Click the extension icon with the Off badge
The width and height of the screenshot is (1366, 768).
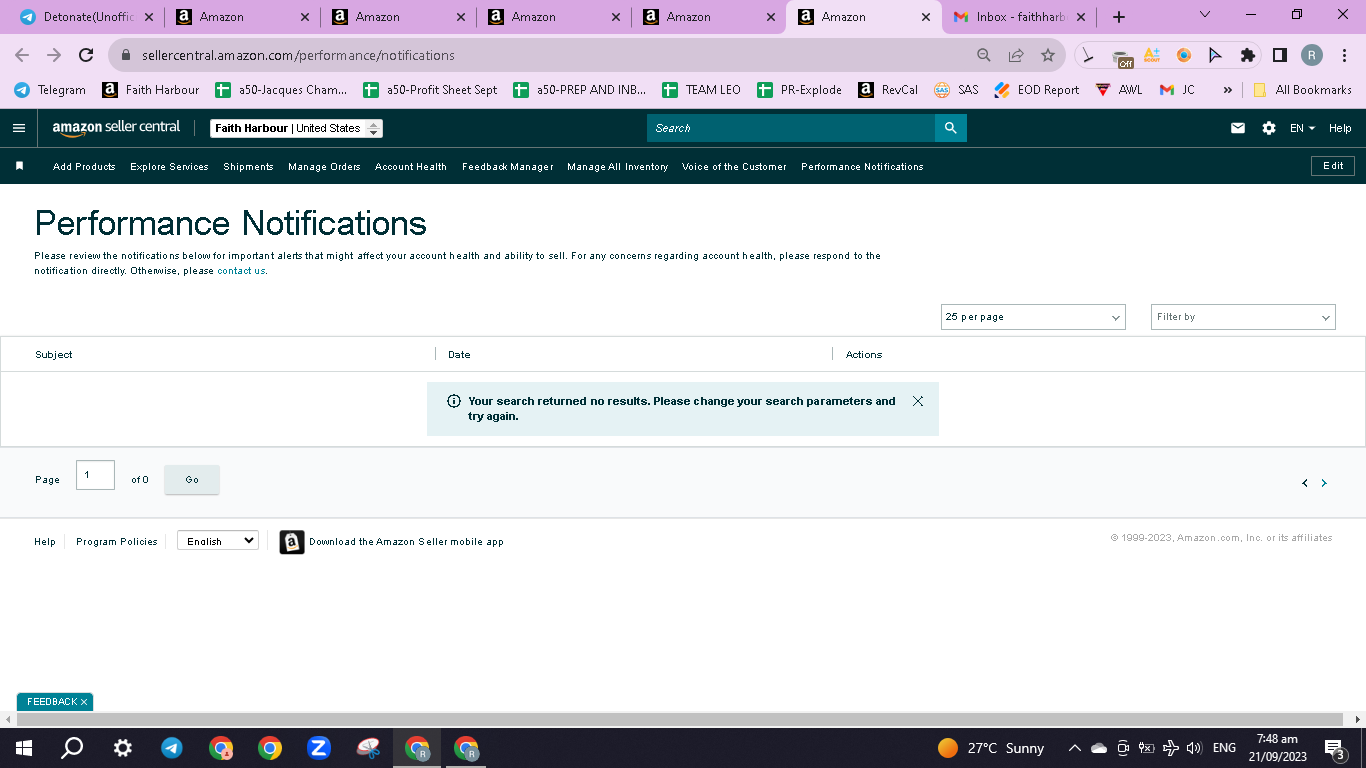pos(1121,56)
